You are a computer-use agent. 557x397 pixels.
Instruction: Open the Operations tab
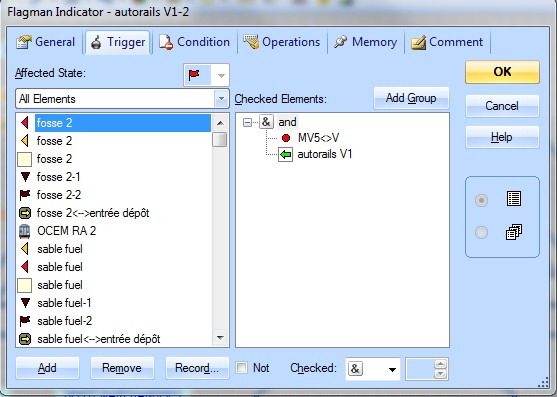pyautogui.click(x=282, y=42)
